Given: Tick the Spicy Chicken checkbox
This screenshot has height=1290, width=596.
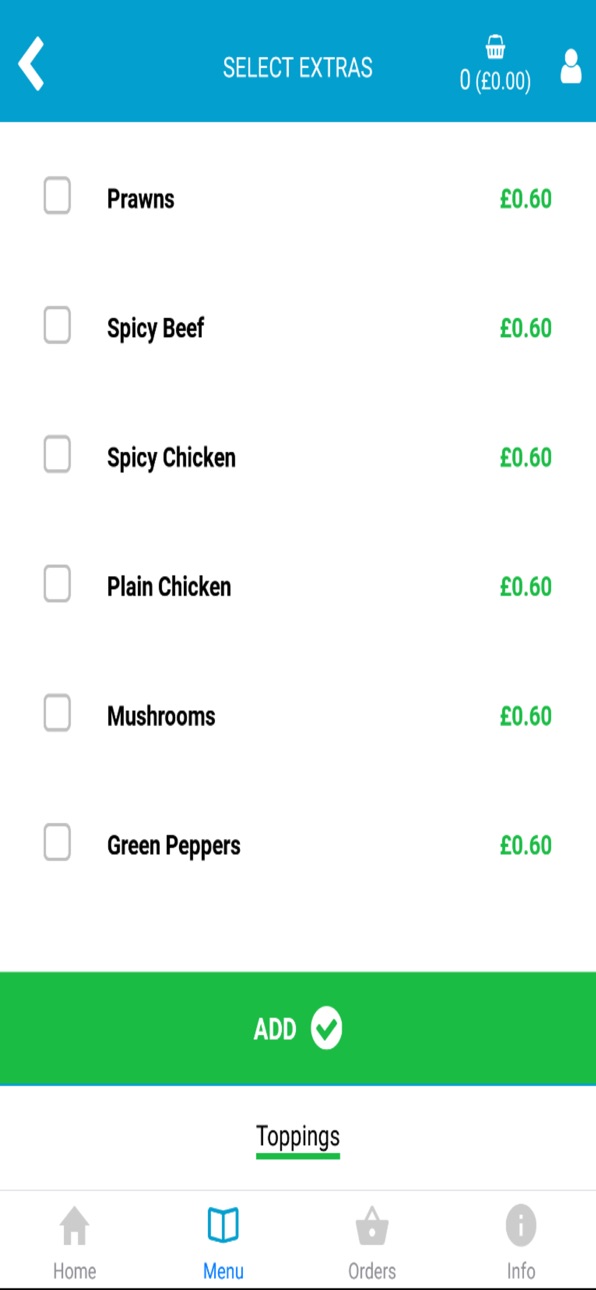Looking at the screenshot, I should (57, 455).
